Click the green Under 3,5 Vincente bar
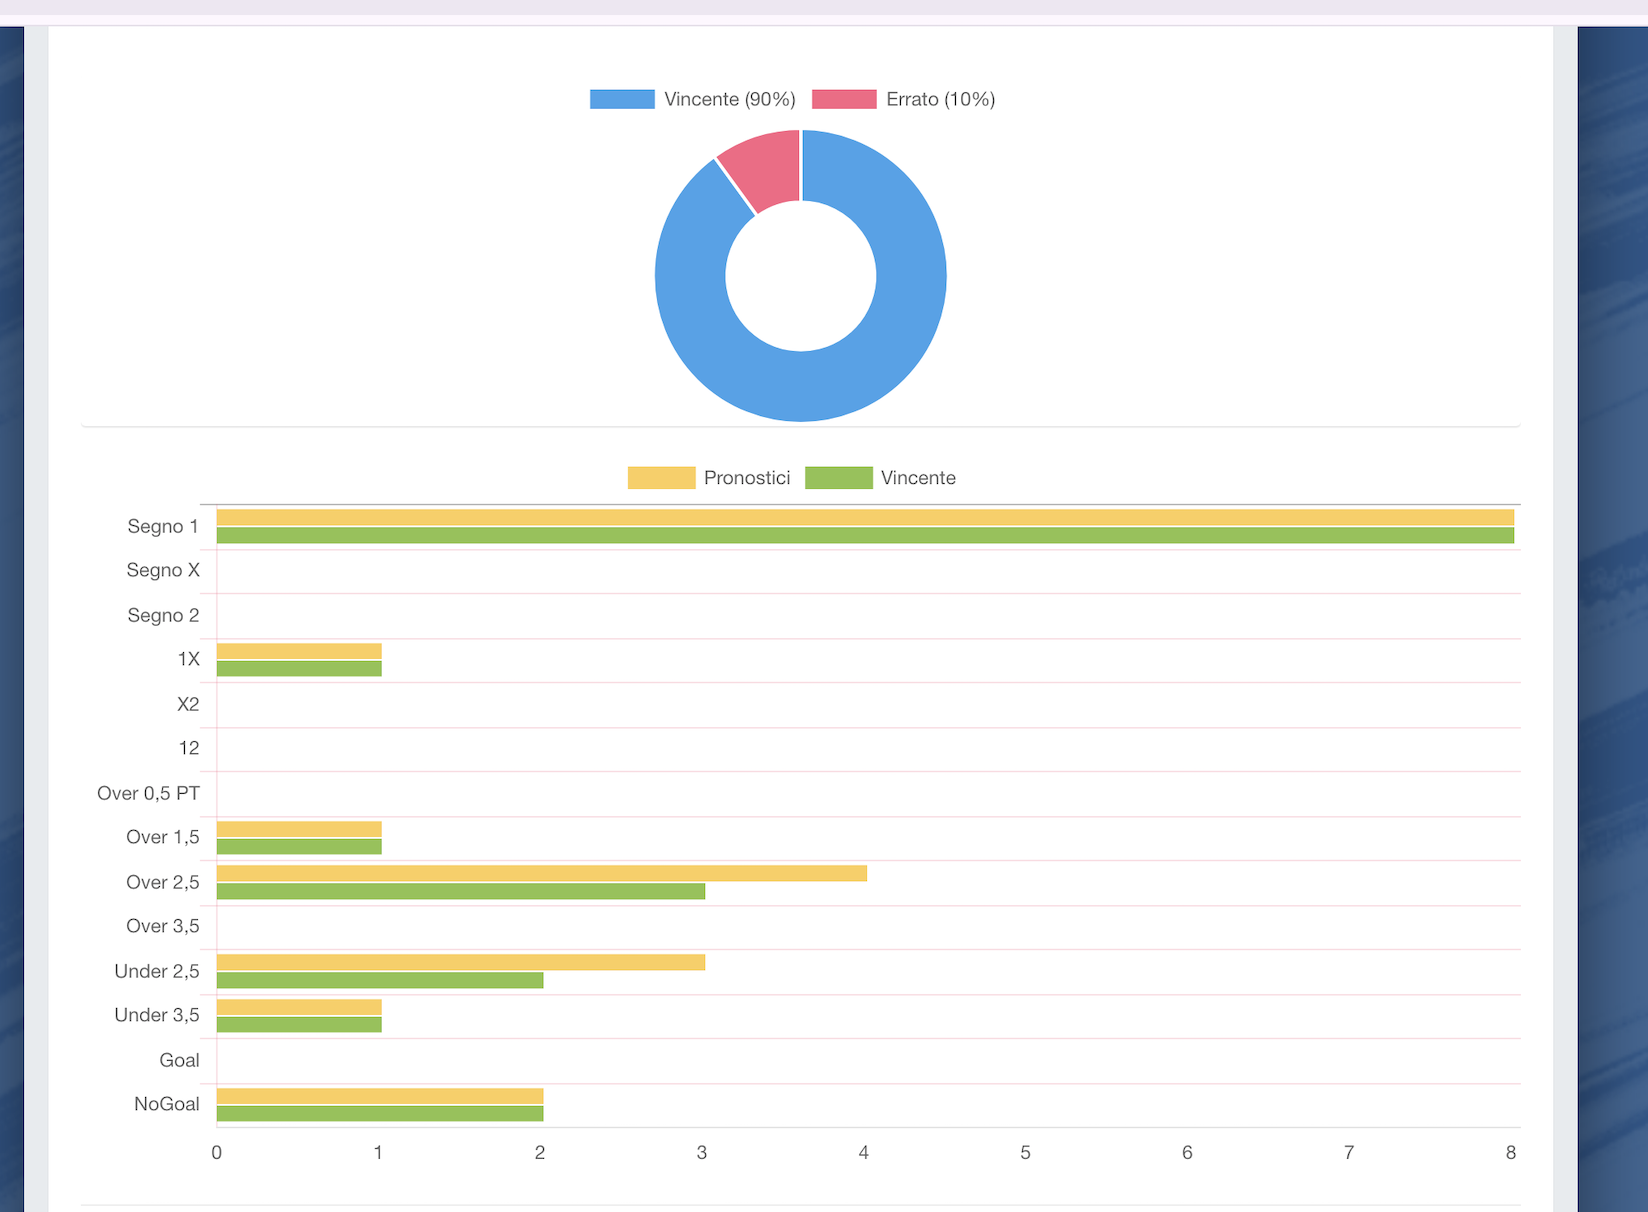The image size is (1648, 1212). 299,1025
